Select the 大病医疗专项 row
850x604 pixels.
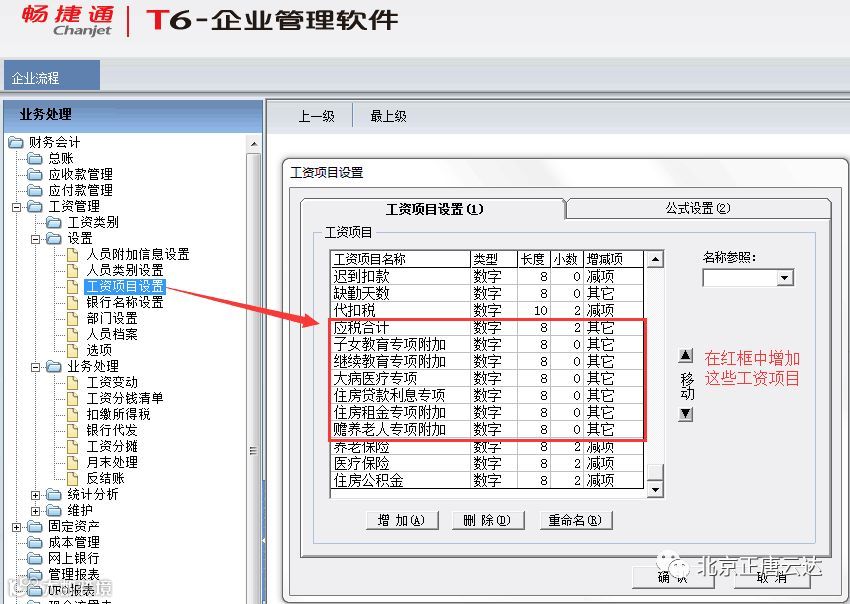[x=487, y=378]
